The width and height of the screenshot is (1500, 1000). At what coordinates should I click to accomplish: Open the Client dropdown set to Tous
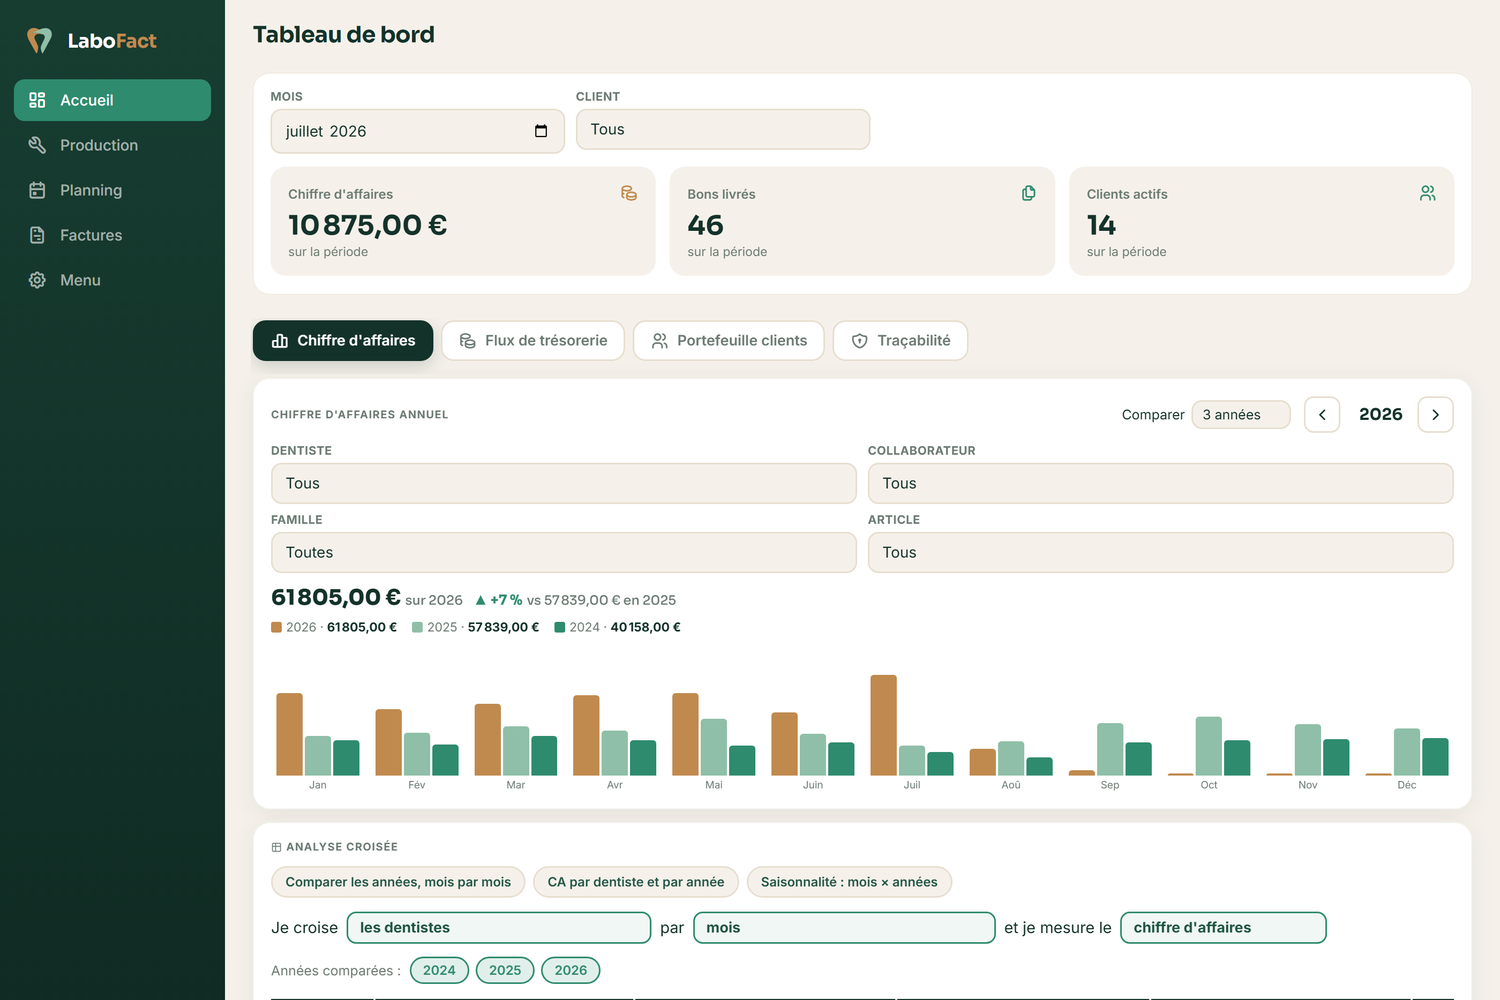tap(723, 130)
